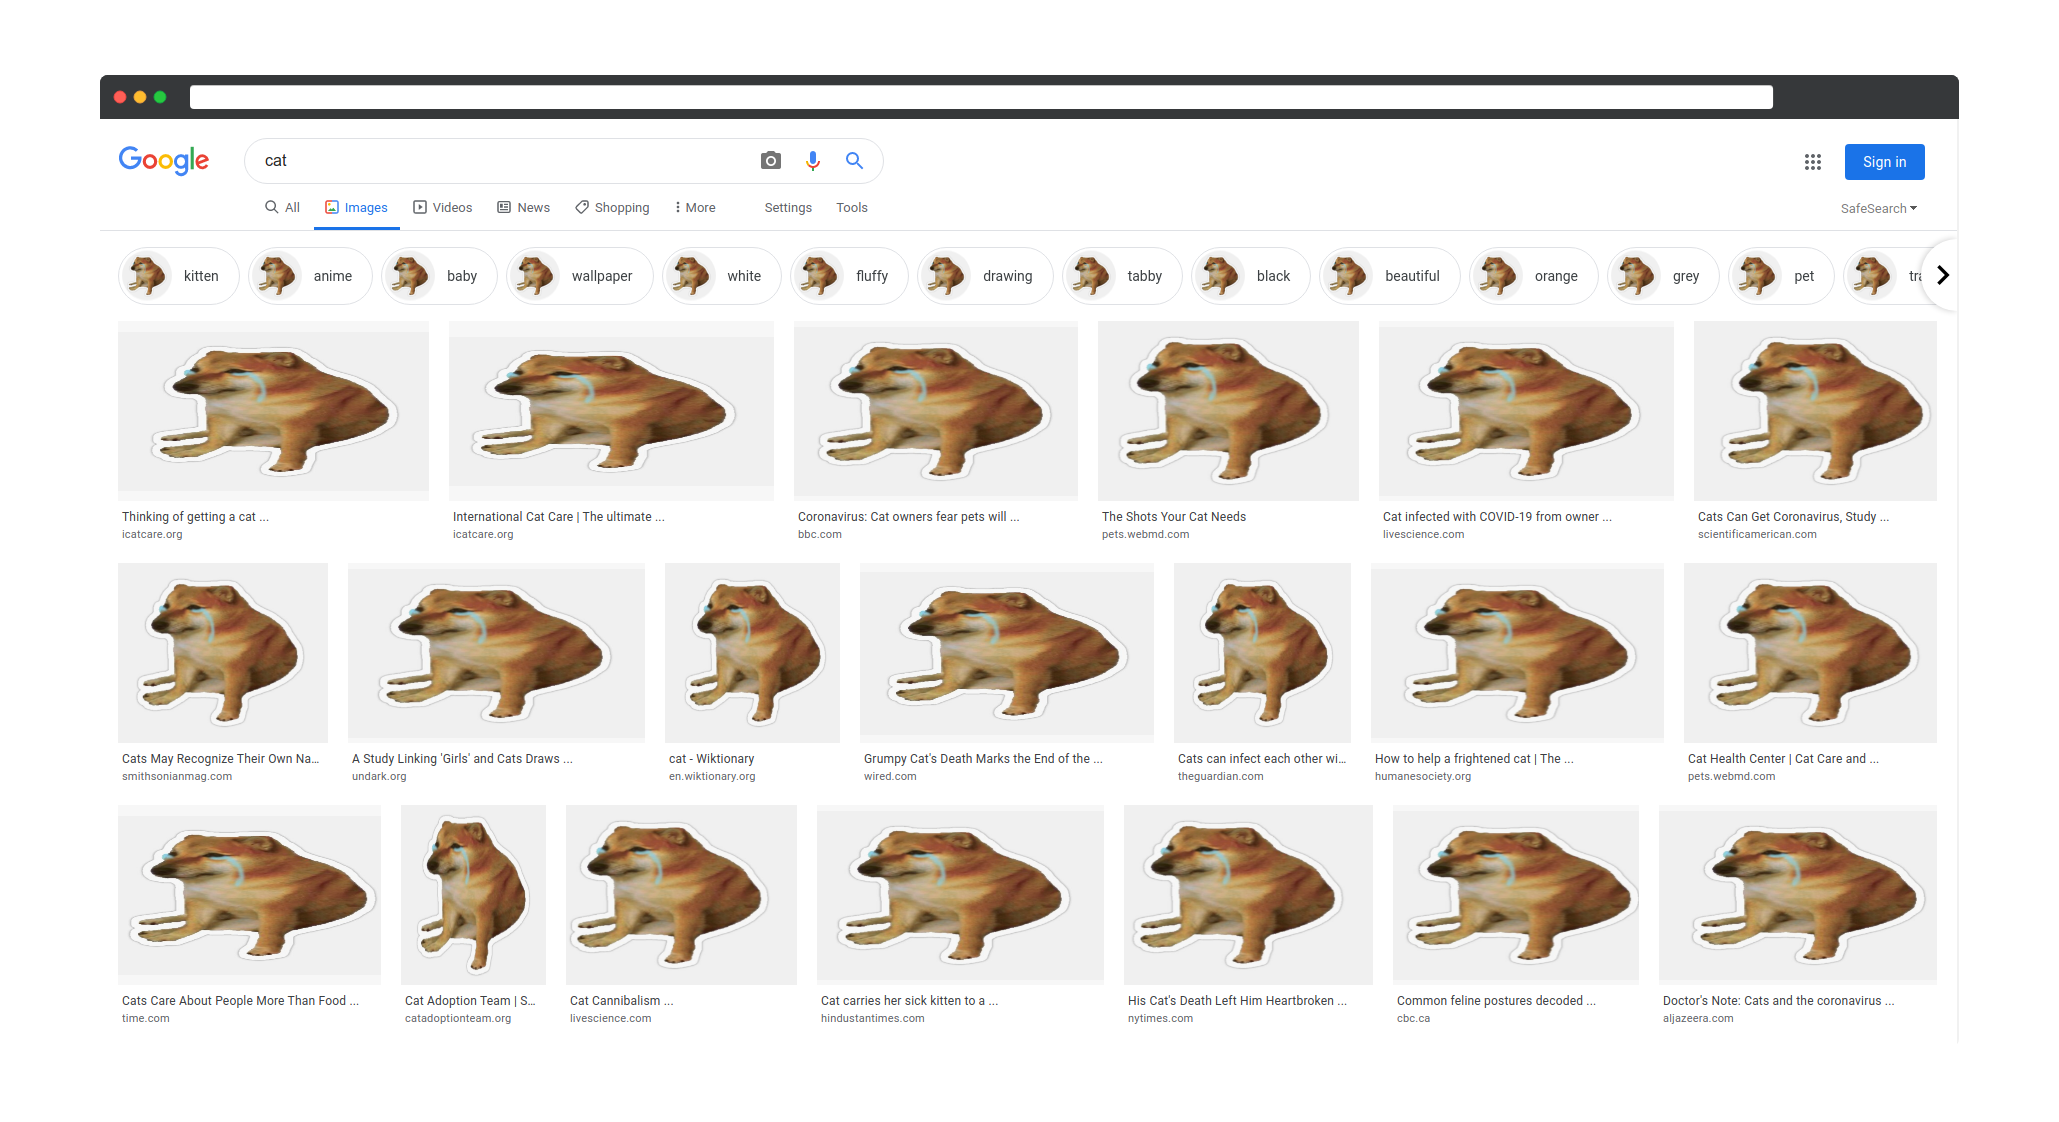
Task: Open the Shopping results tab
Action: [612, 207]
